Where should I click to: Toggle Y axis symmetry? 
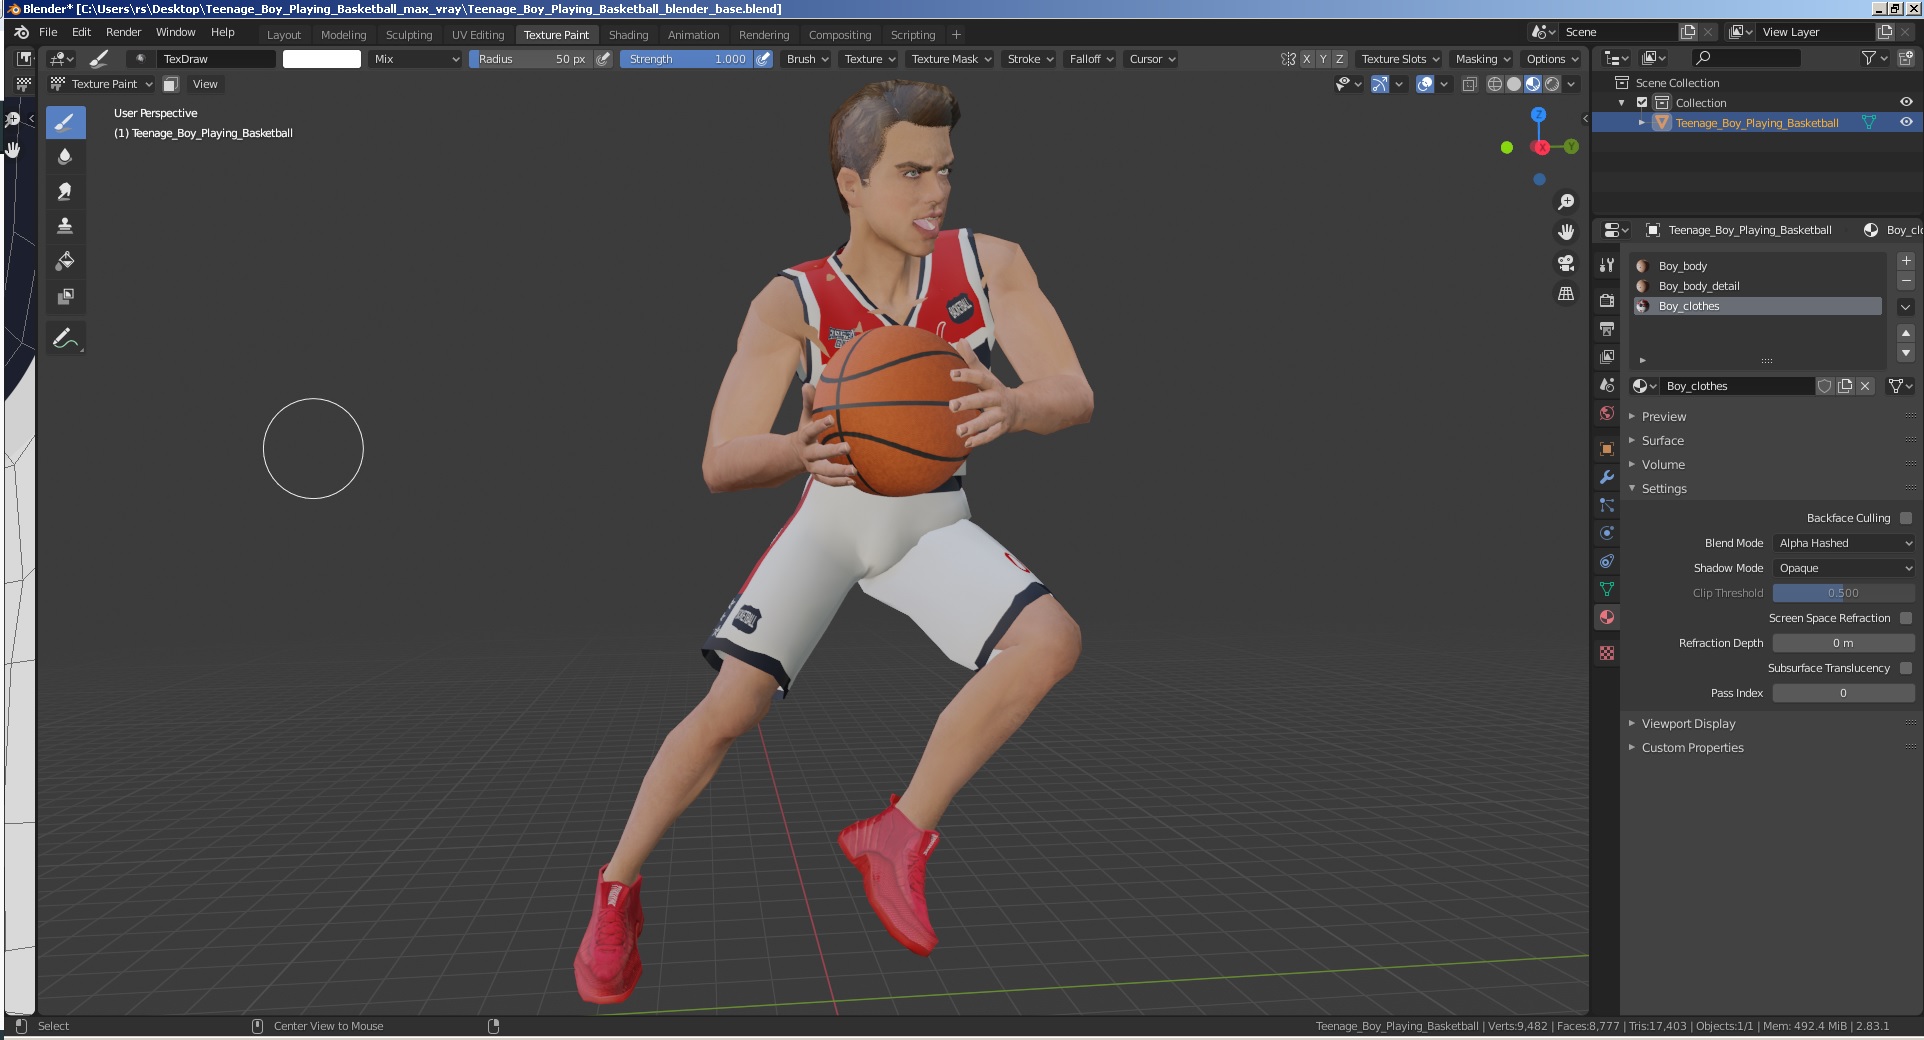click(1323, 59)
